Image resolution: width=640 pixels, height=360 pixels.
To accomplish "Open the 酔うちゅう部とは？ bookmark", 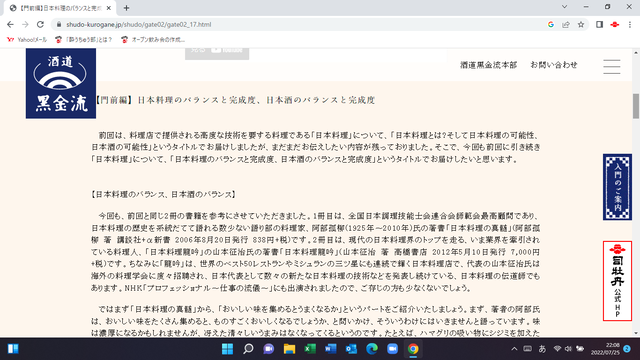I will 84,40.
